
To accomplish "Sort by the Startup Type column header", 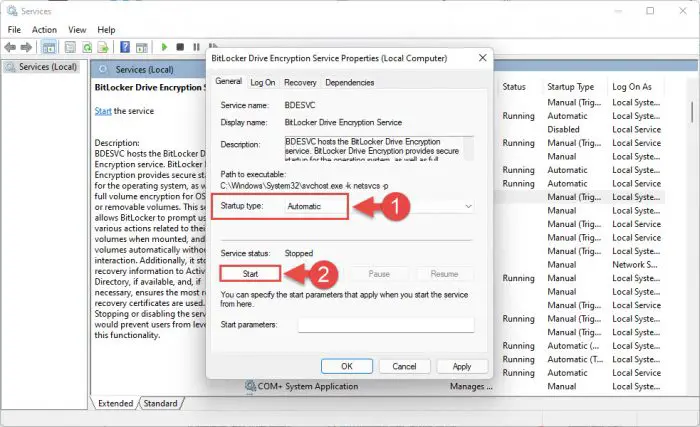I will (571, 87).
